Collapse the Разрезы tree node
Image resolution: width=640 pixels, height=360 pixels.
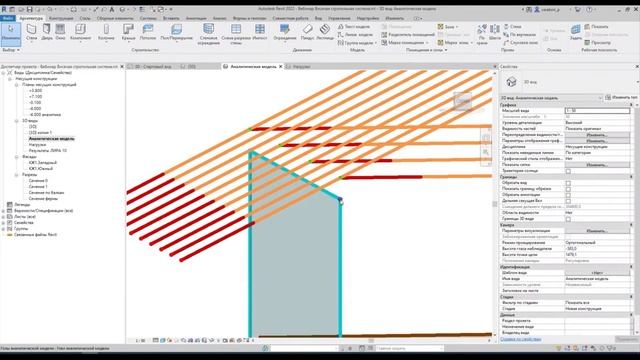click(x=17, y=175)
